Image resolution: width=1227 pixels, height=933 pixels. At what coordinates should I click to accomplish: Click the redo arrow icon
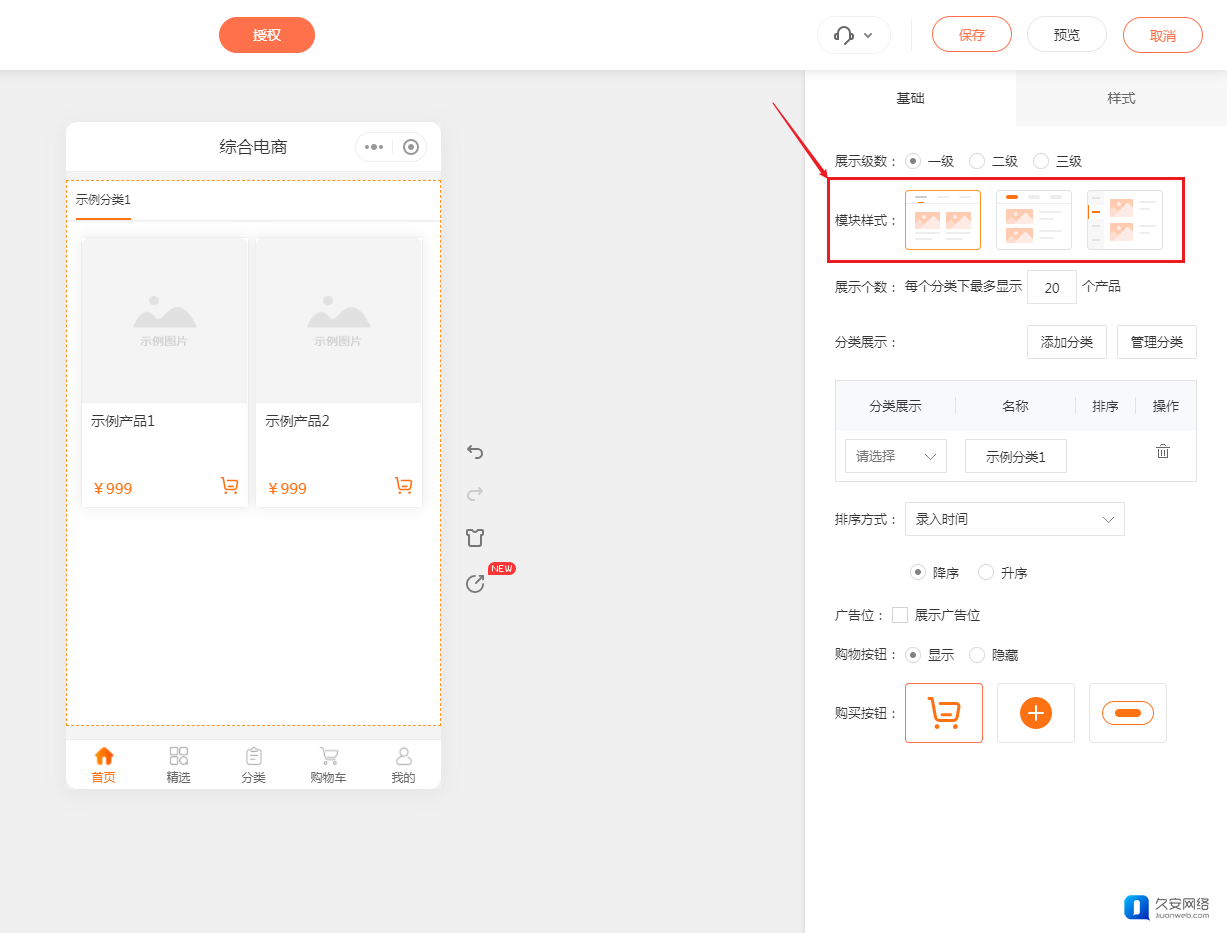(475, 493)
